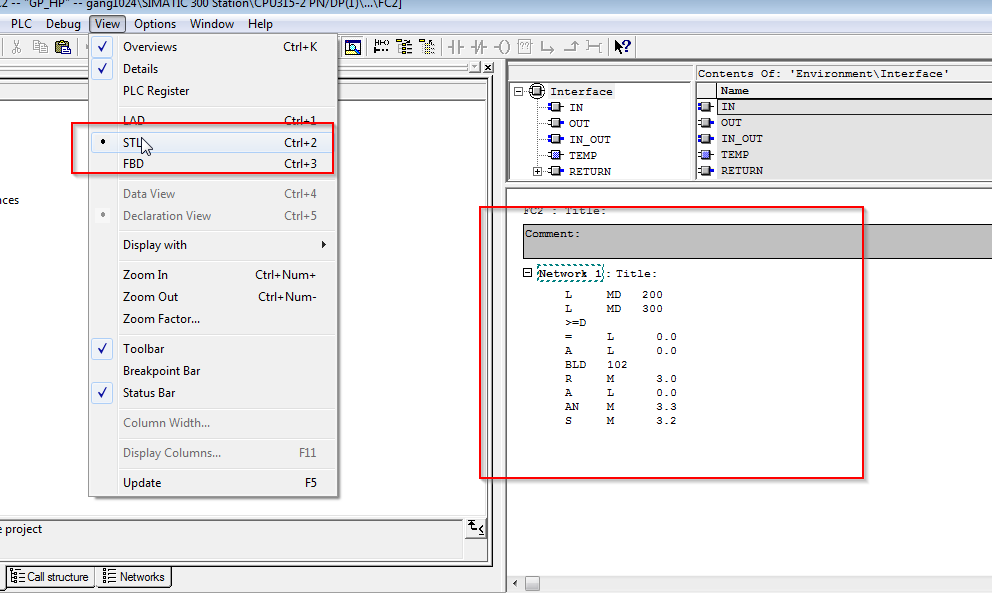Screen dimensions: 992x594
Task: Switch to the Networks tab
Action: [134, 577]
